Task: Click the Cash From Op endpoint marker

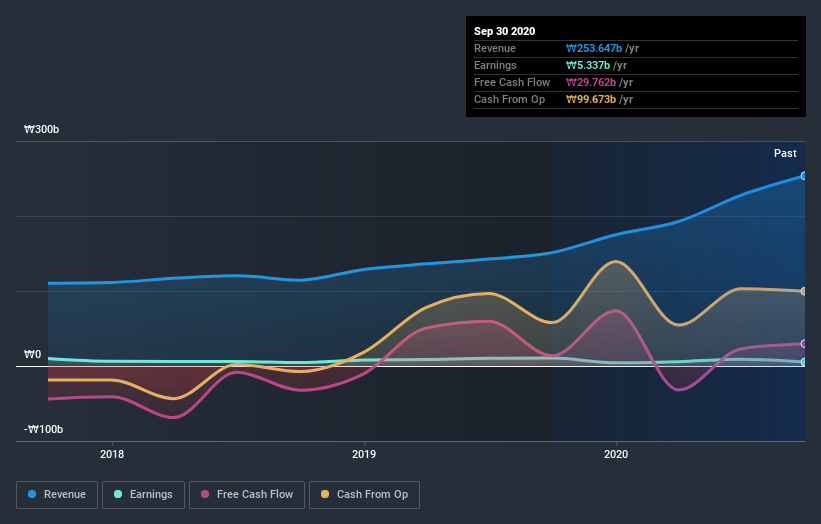Action: [804, 291]
